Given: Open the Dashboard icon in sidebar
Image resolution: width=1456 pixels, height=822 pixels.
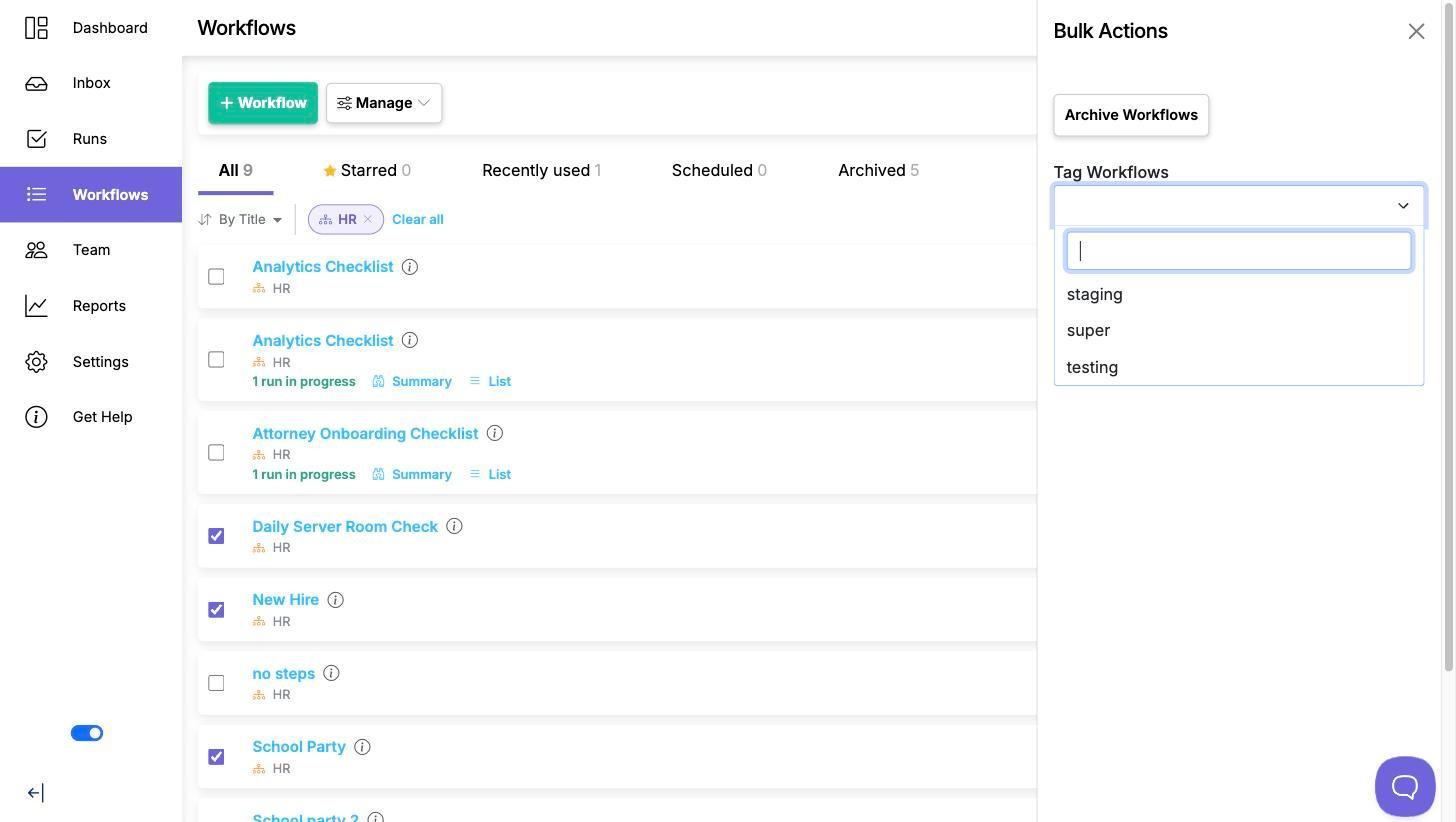Looking at the screenshot, I should [36, 28].
